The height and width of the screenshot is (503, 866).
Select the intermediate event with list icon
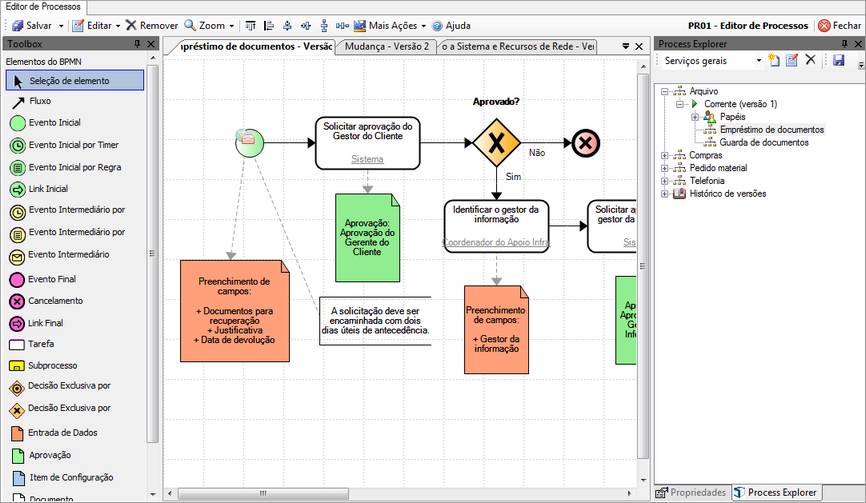67,232
